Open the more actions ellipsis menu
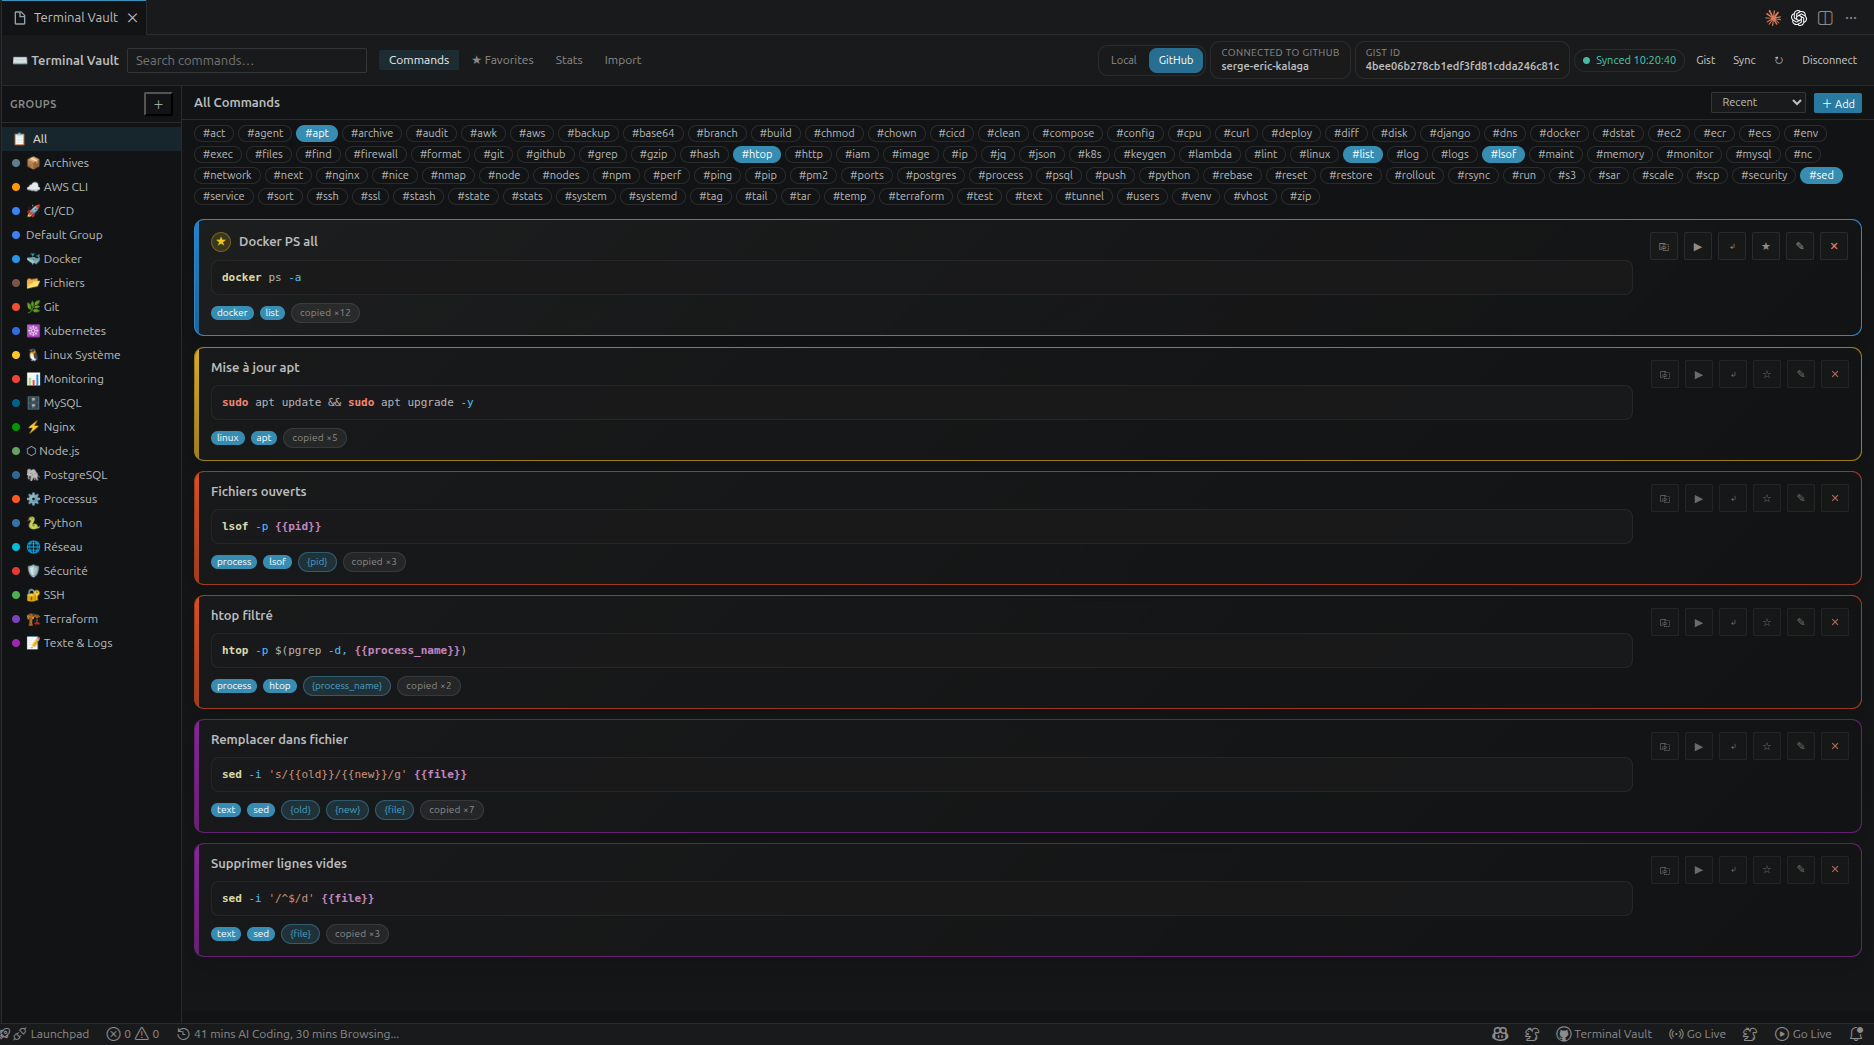Image resolution: width=1874 pixels, height=1045 pixels. coord(1851,18)
